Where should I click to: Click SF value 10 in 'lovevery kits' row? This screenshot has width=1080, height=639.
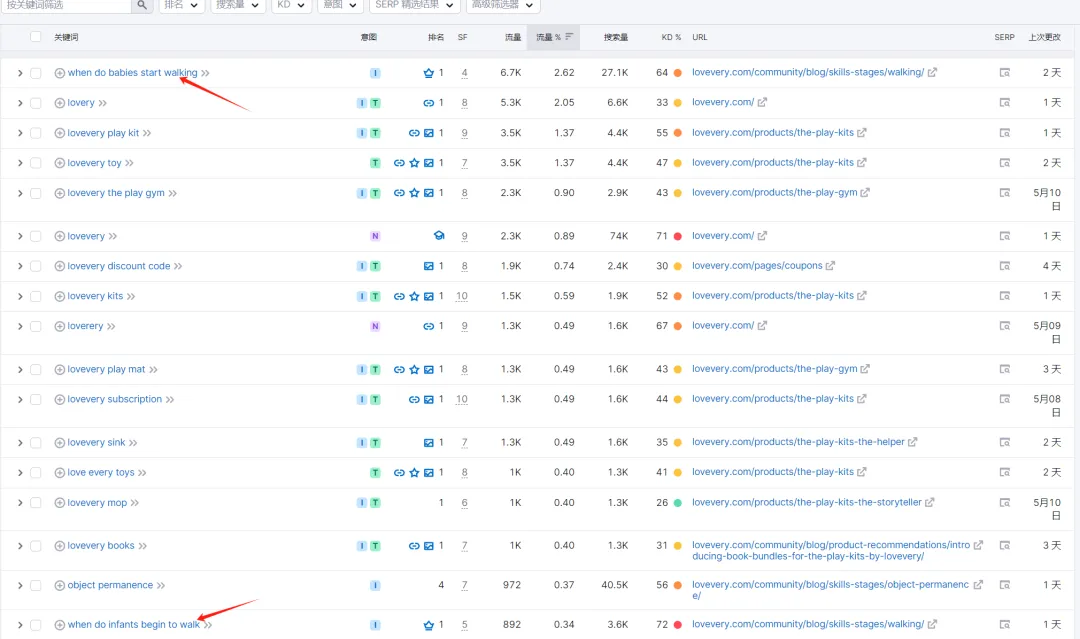pyautogui.click(x=461, y=296)
